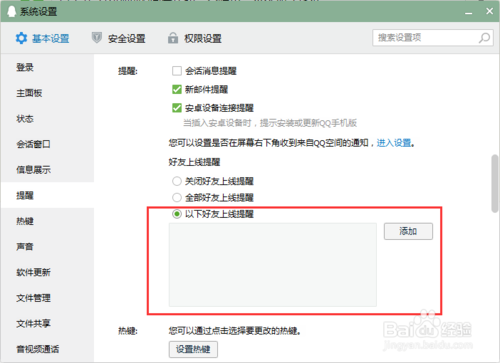This screenshot has height=363, width=500.
Task: Click the shield icon for 安全设置
Action: [x=97, y=38]
